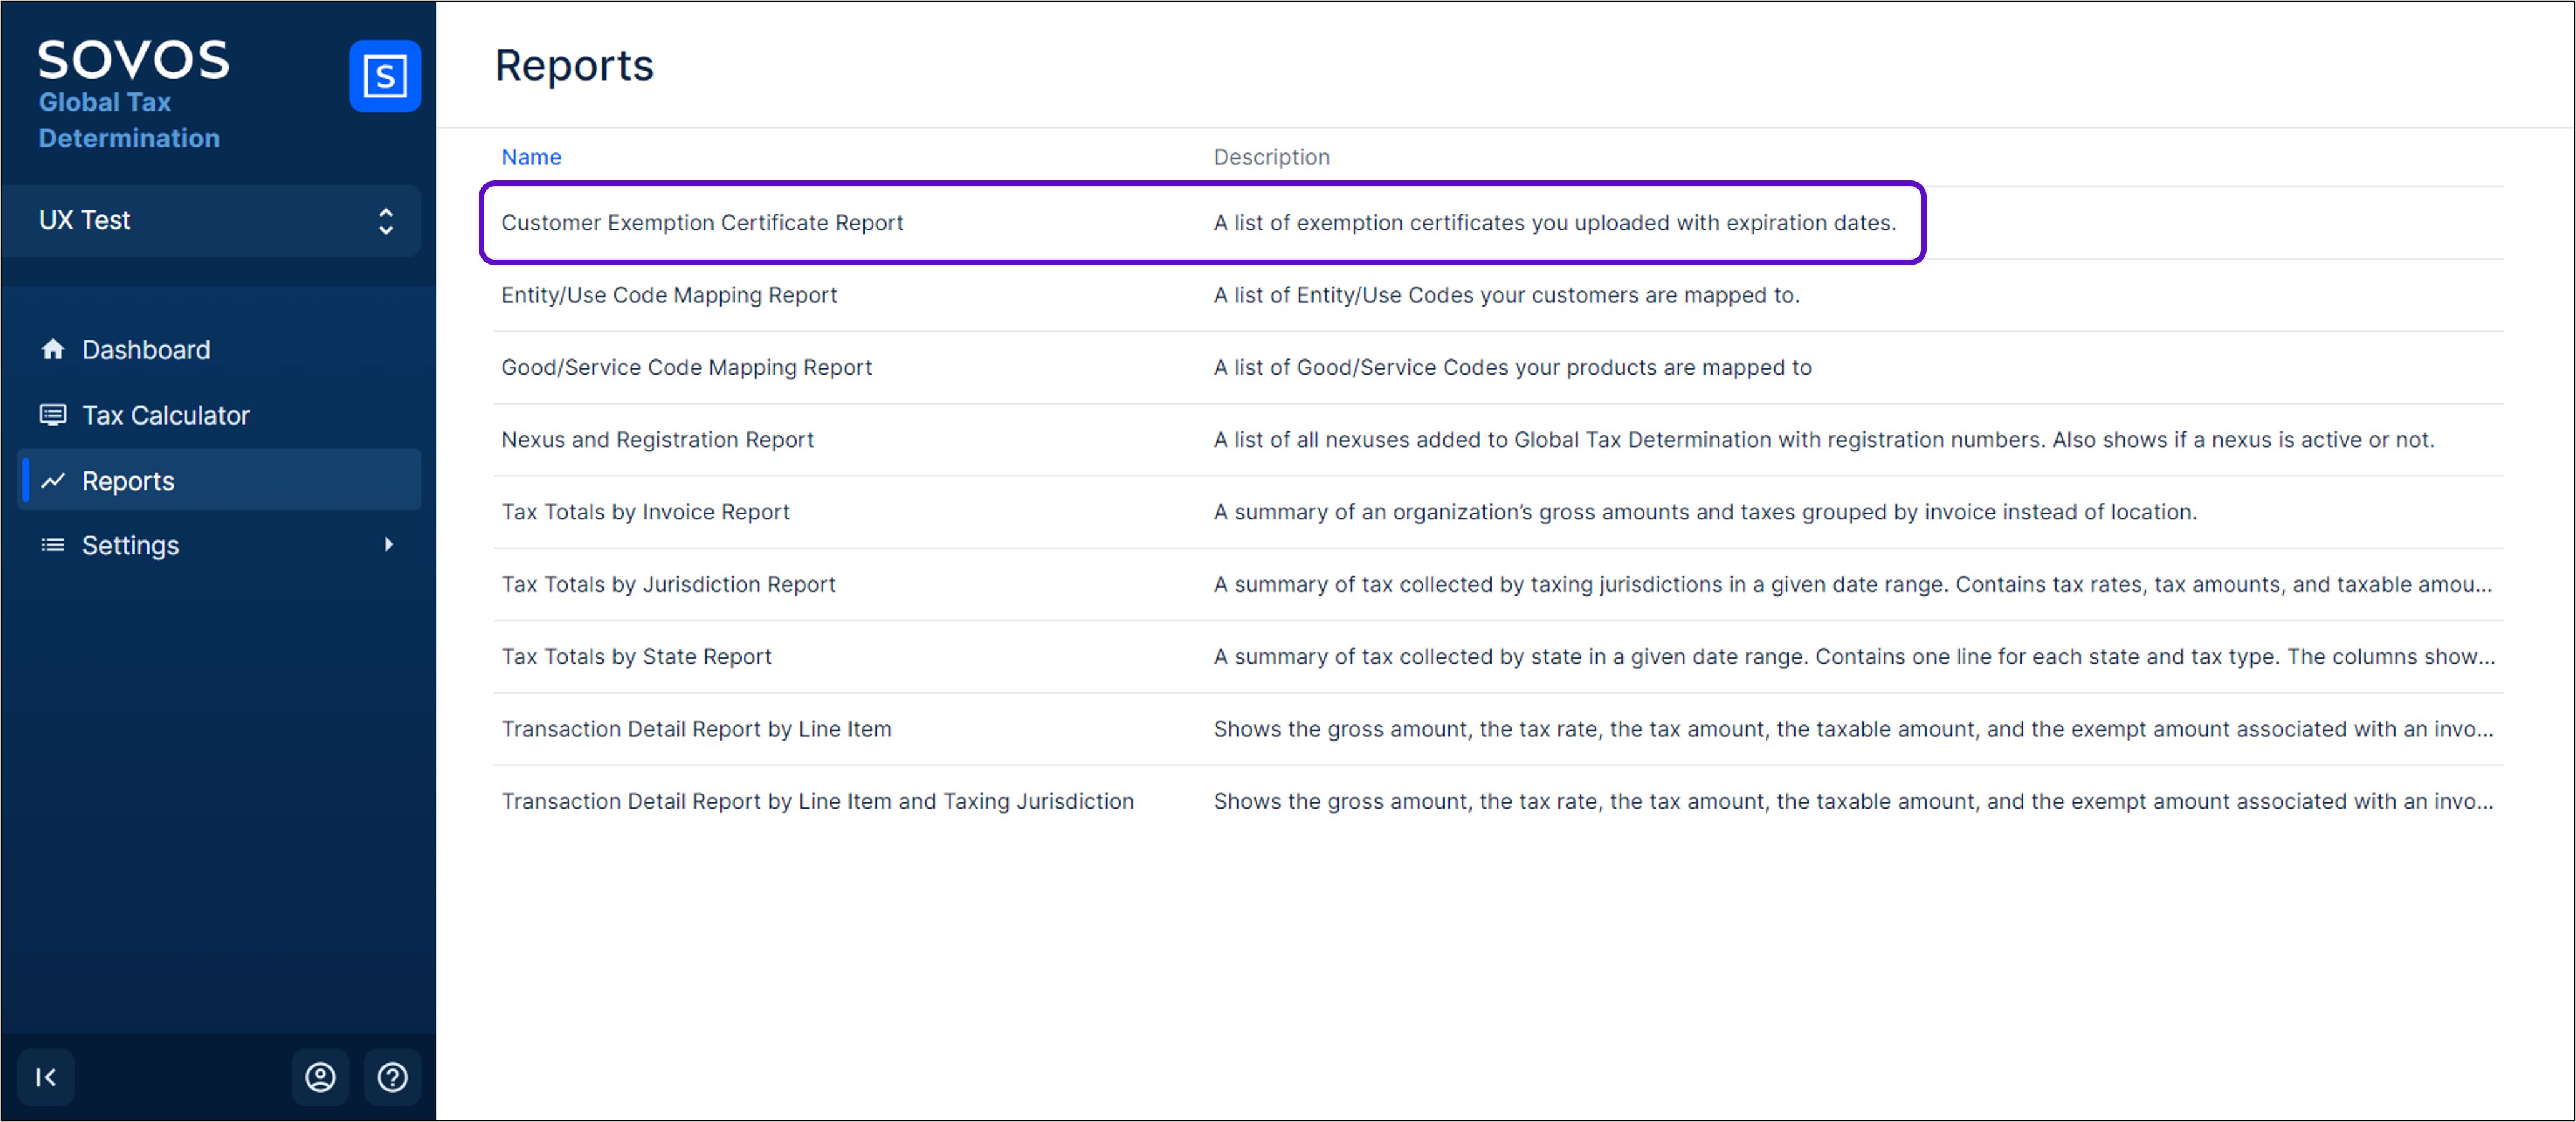Open the Customer Exemption Certificate Report
Viewport: 2576px width, 1122px height.
pyautogui.click(x=702, y=223)
